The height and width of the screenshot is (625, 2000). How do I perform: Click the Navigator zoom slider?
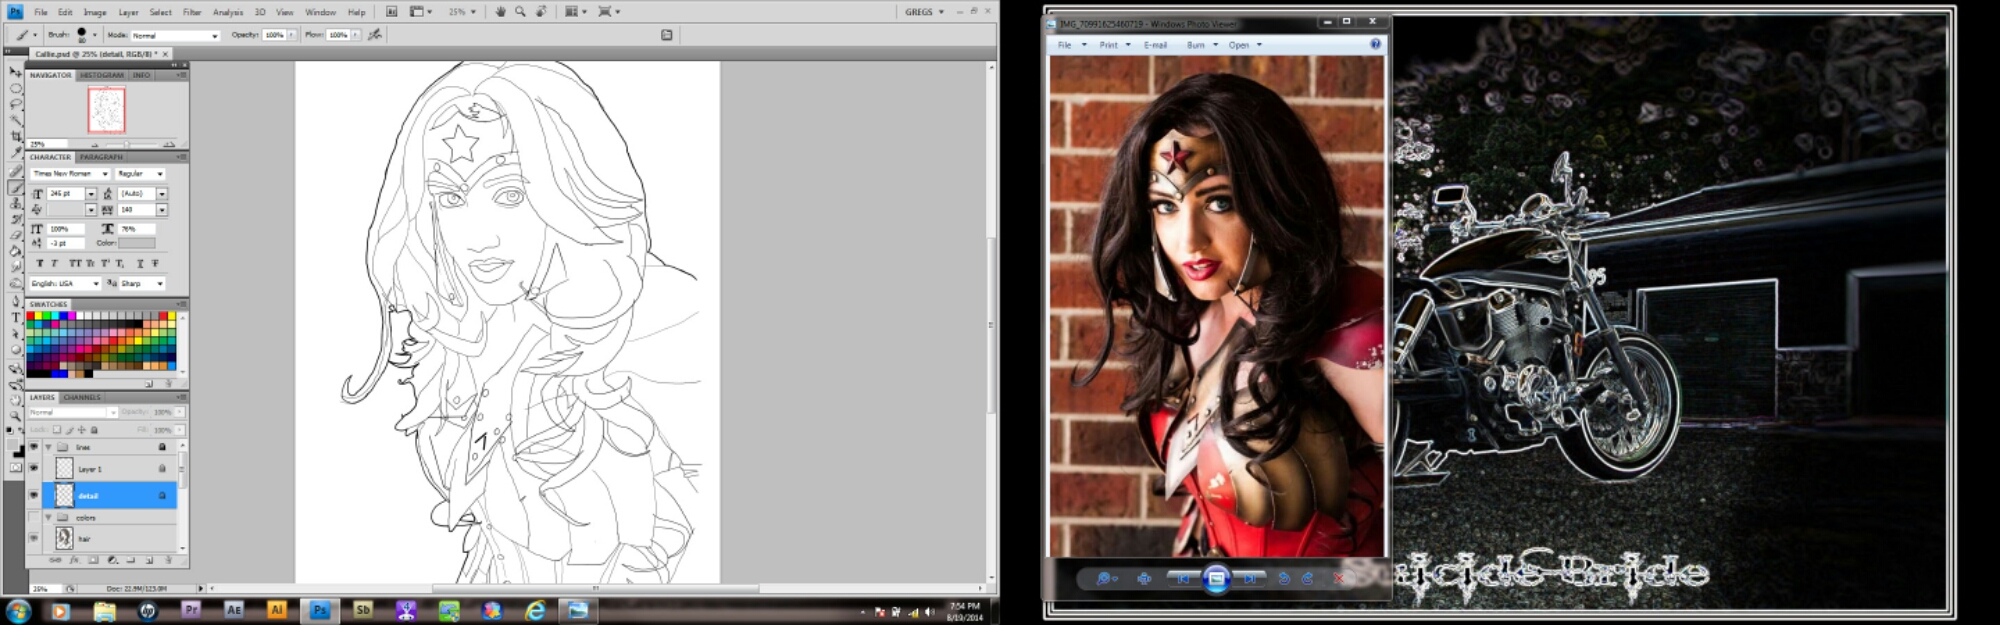pyautogui.click(x=127, y=144)
